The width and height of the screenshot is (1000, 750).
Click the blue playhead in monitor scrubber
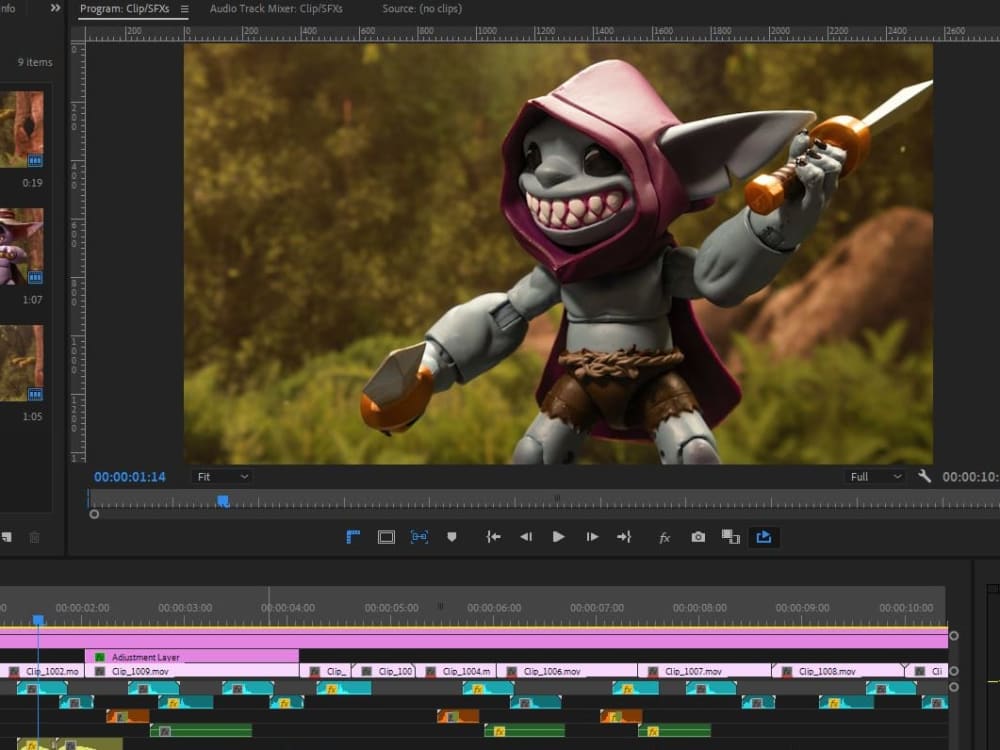[223, 501]
